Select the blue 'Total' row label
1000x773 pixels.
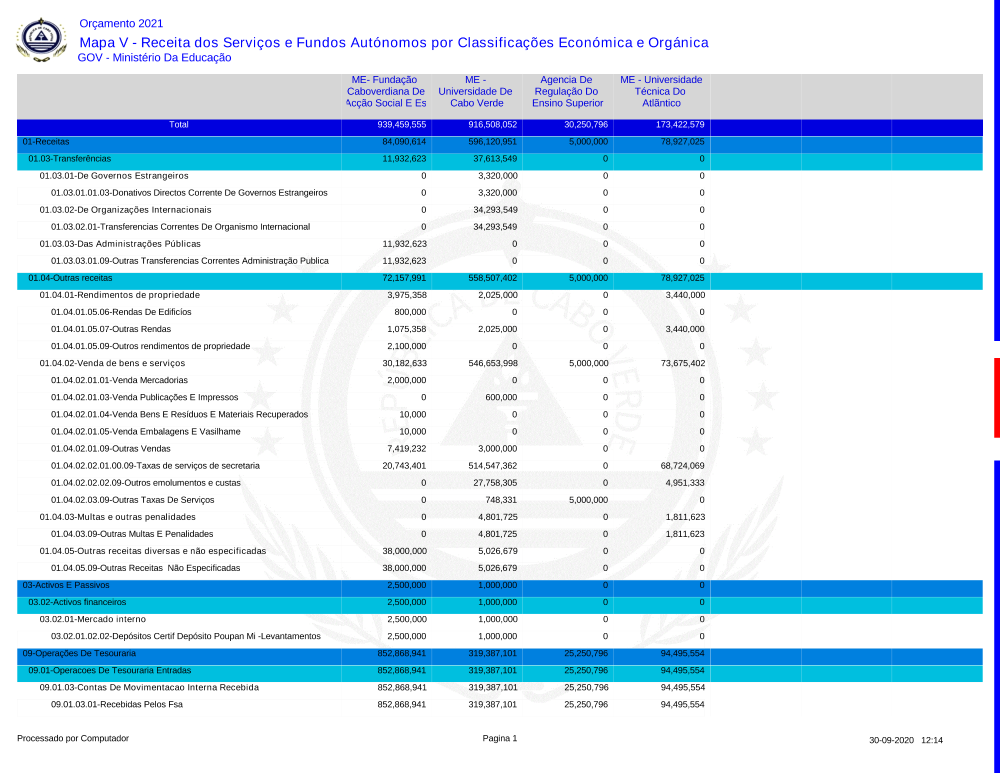click(x=179, y=125)
